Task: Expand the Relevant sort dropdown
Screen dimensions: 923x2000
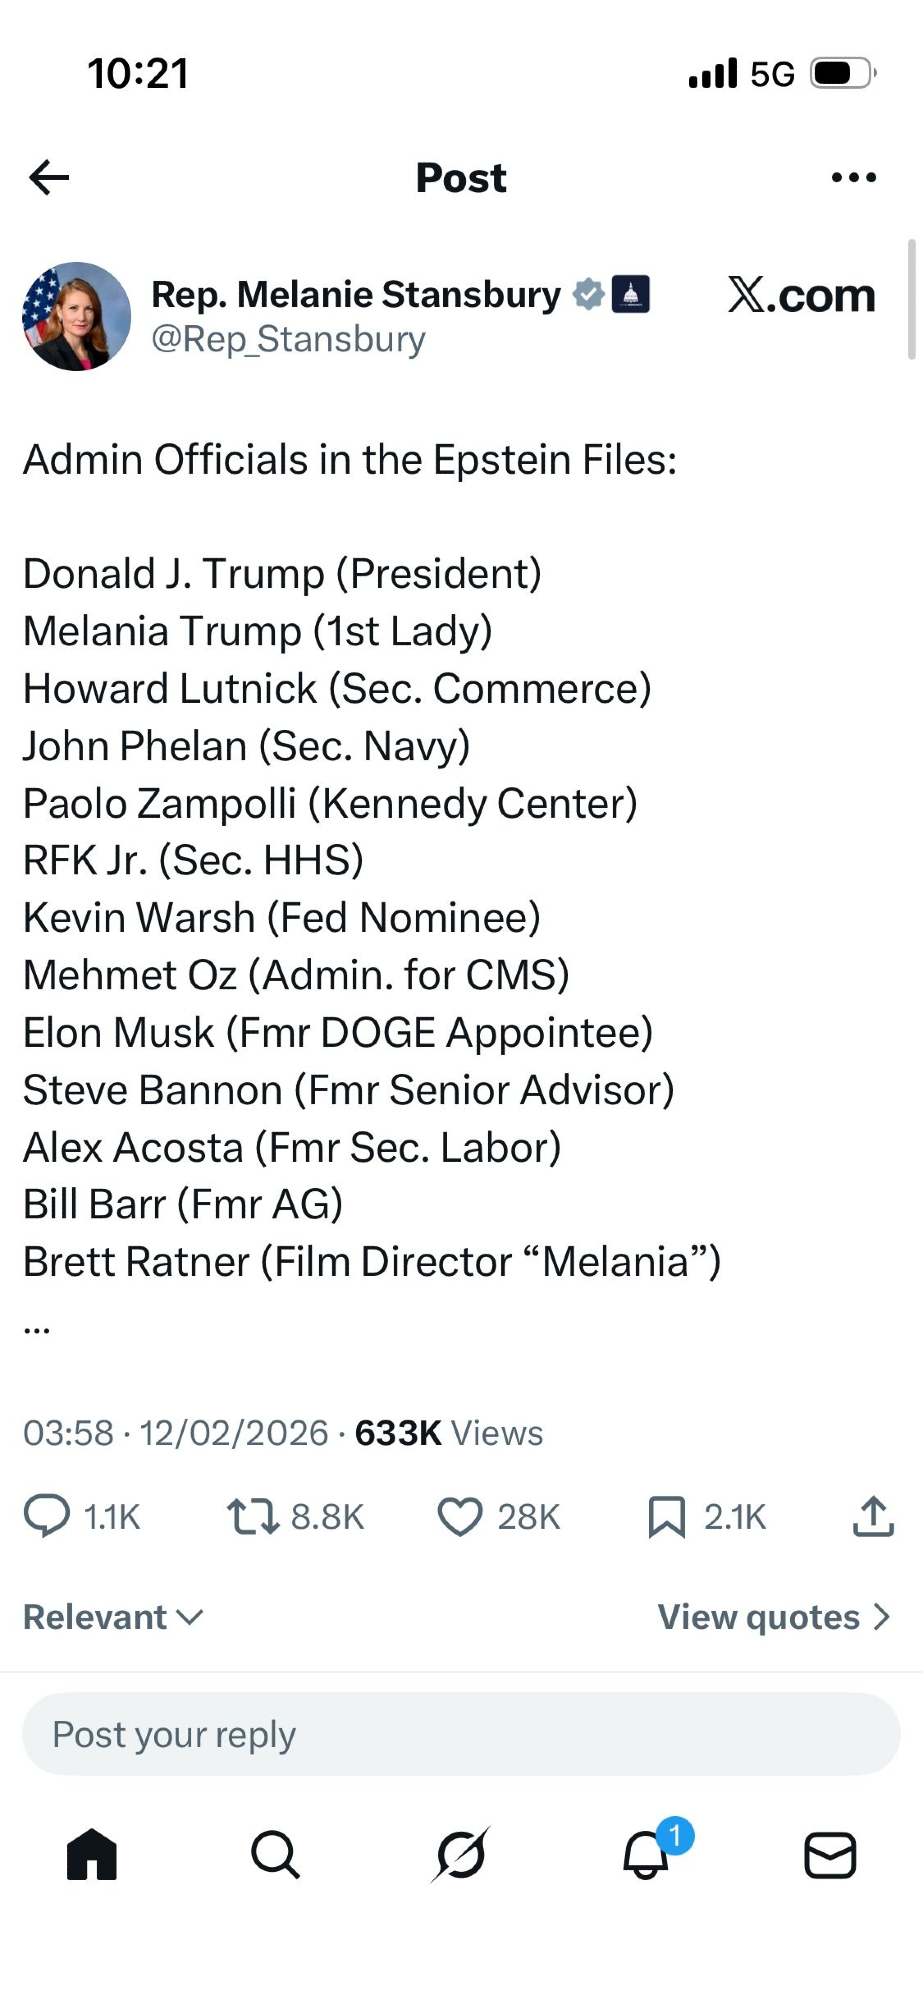Action: [113, 1617]
